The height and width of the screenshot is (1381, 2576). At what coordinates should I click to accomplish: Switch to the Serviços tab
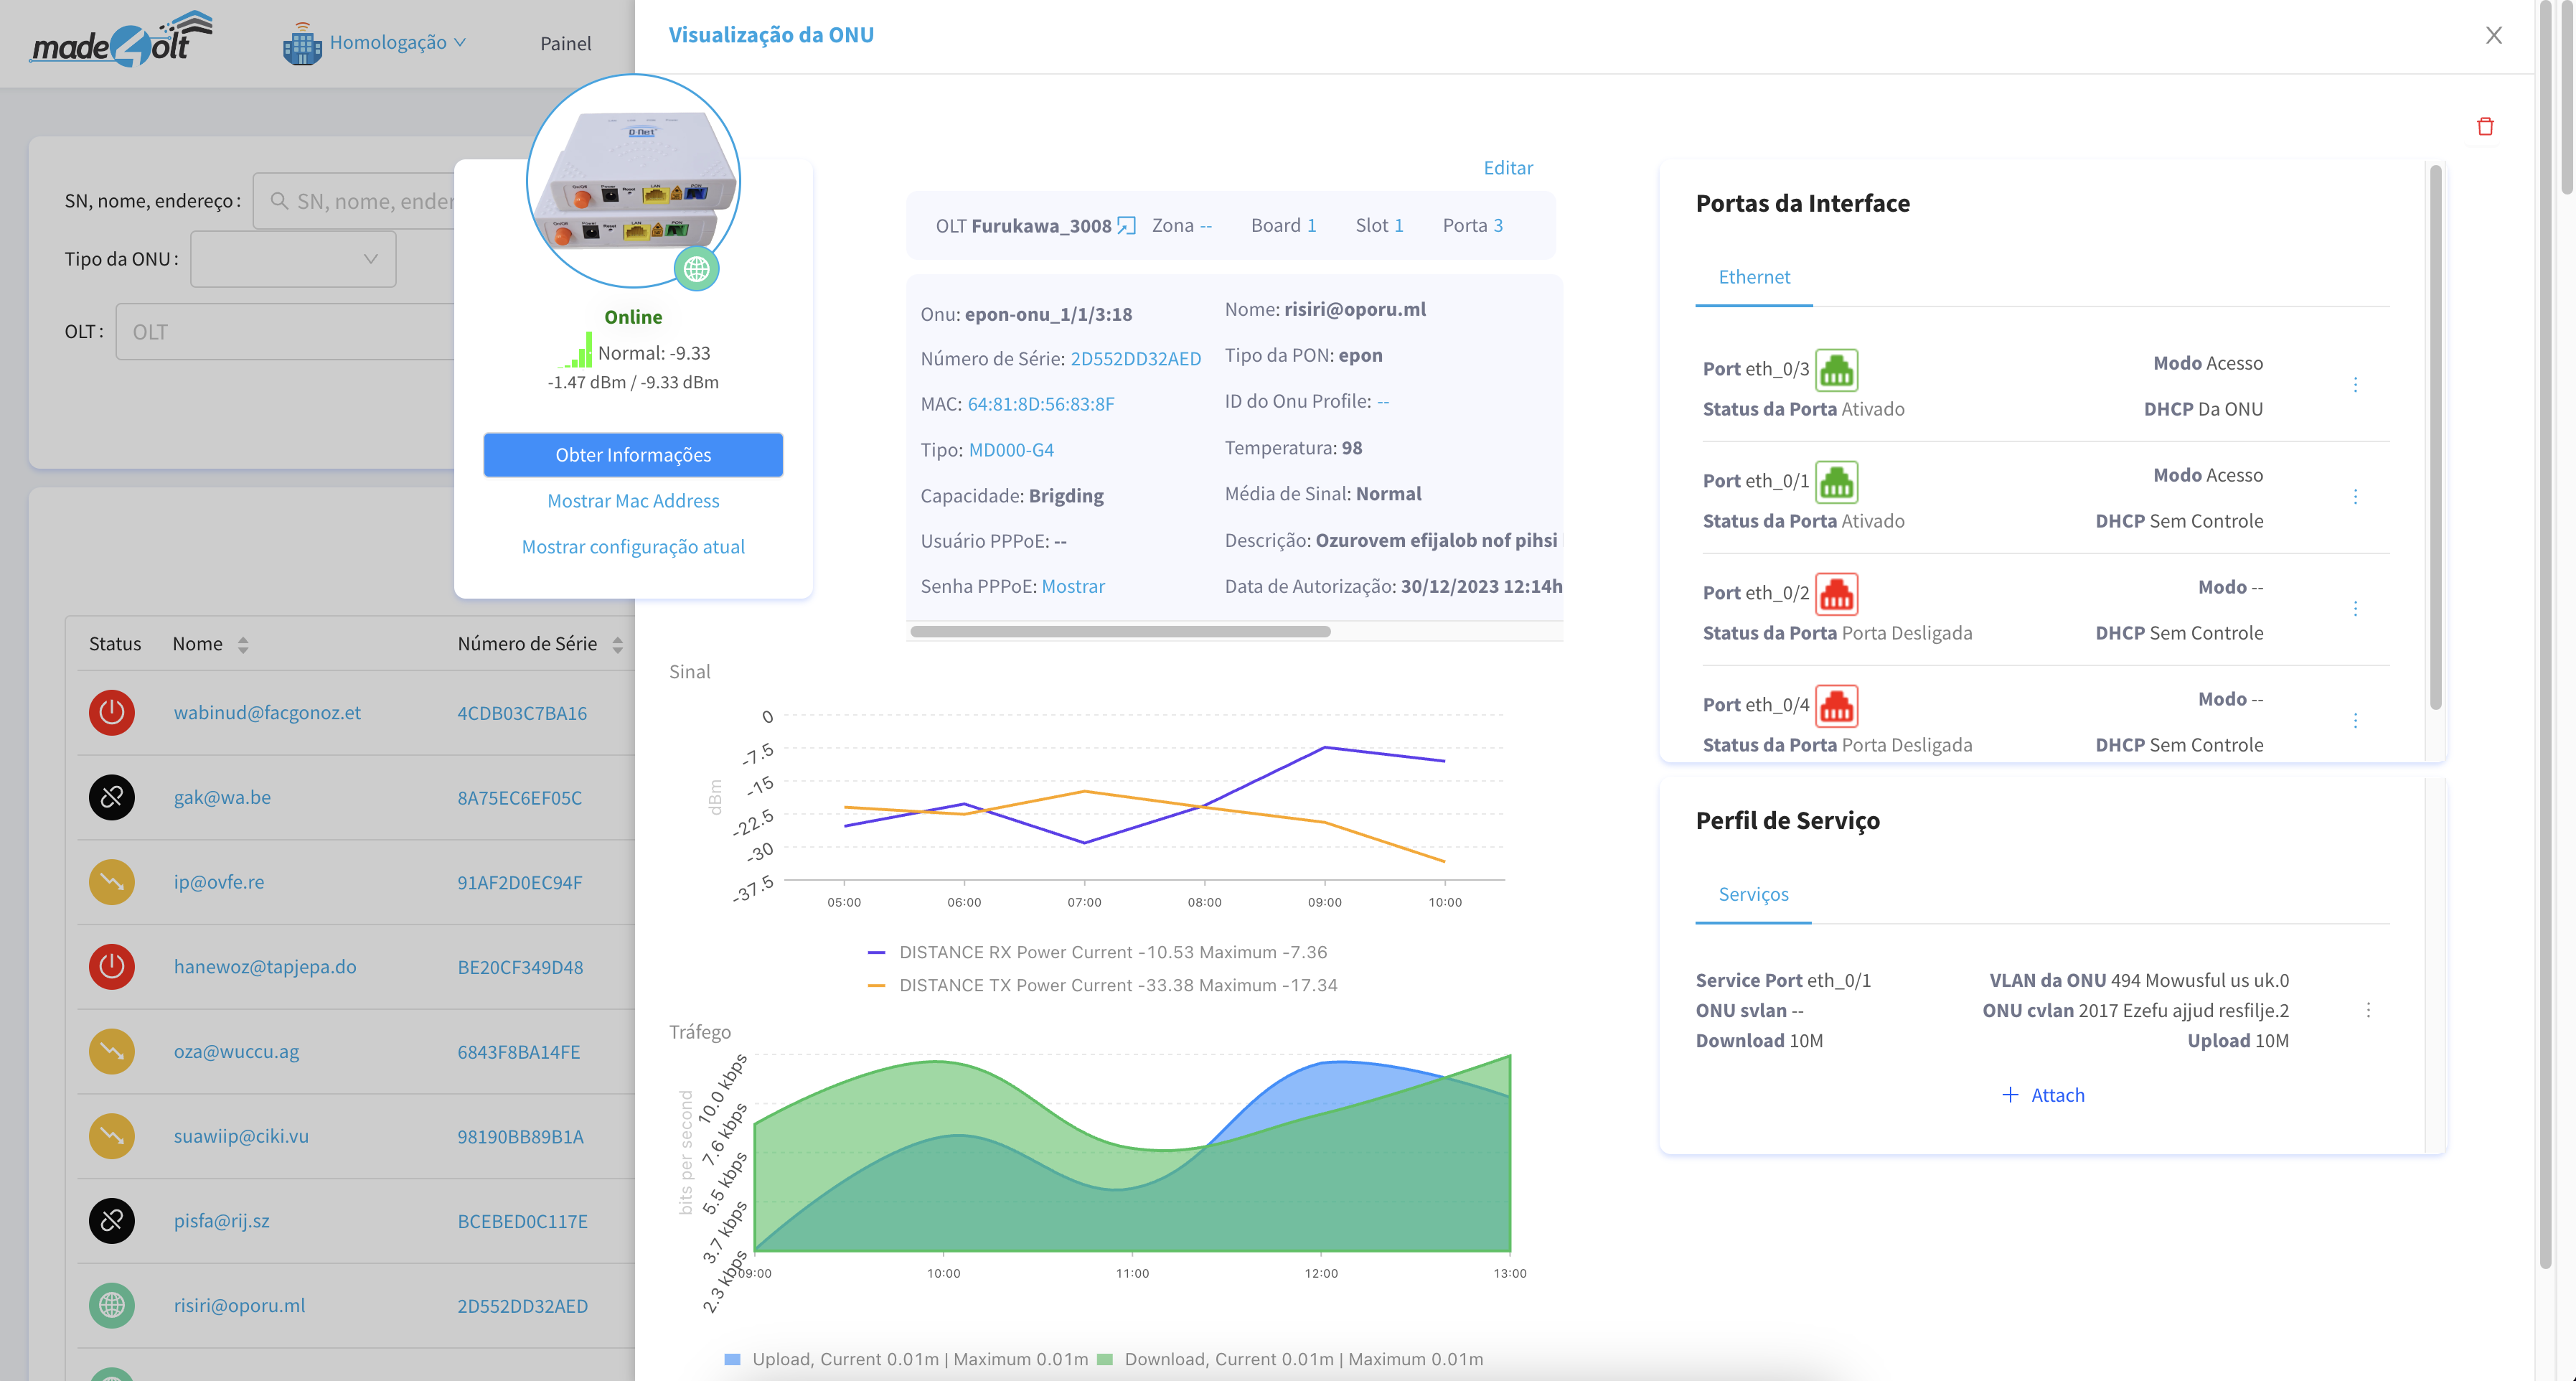point(1753,894)
